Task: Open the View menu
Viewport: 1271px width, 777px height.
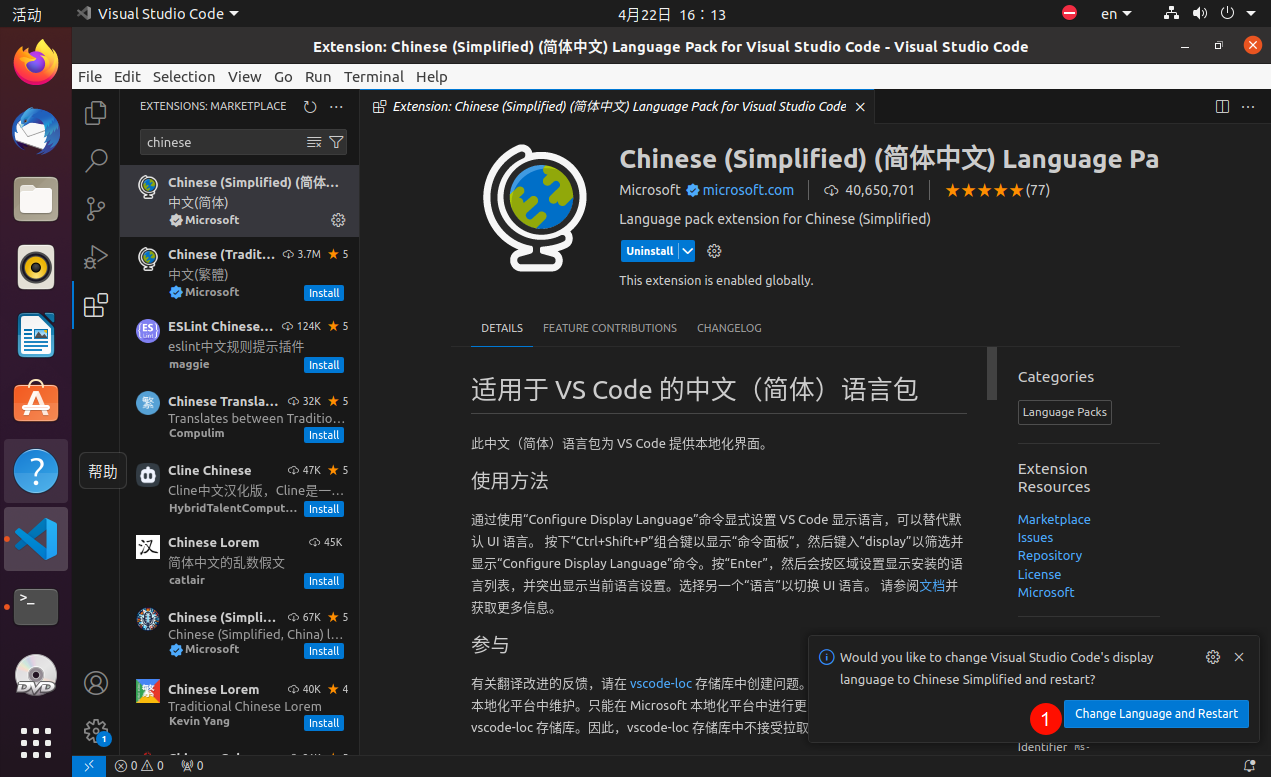Action: click(x=244, y=77)
